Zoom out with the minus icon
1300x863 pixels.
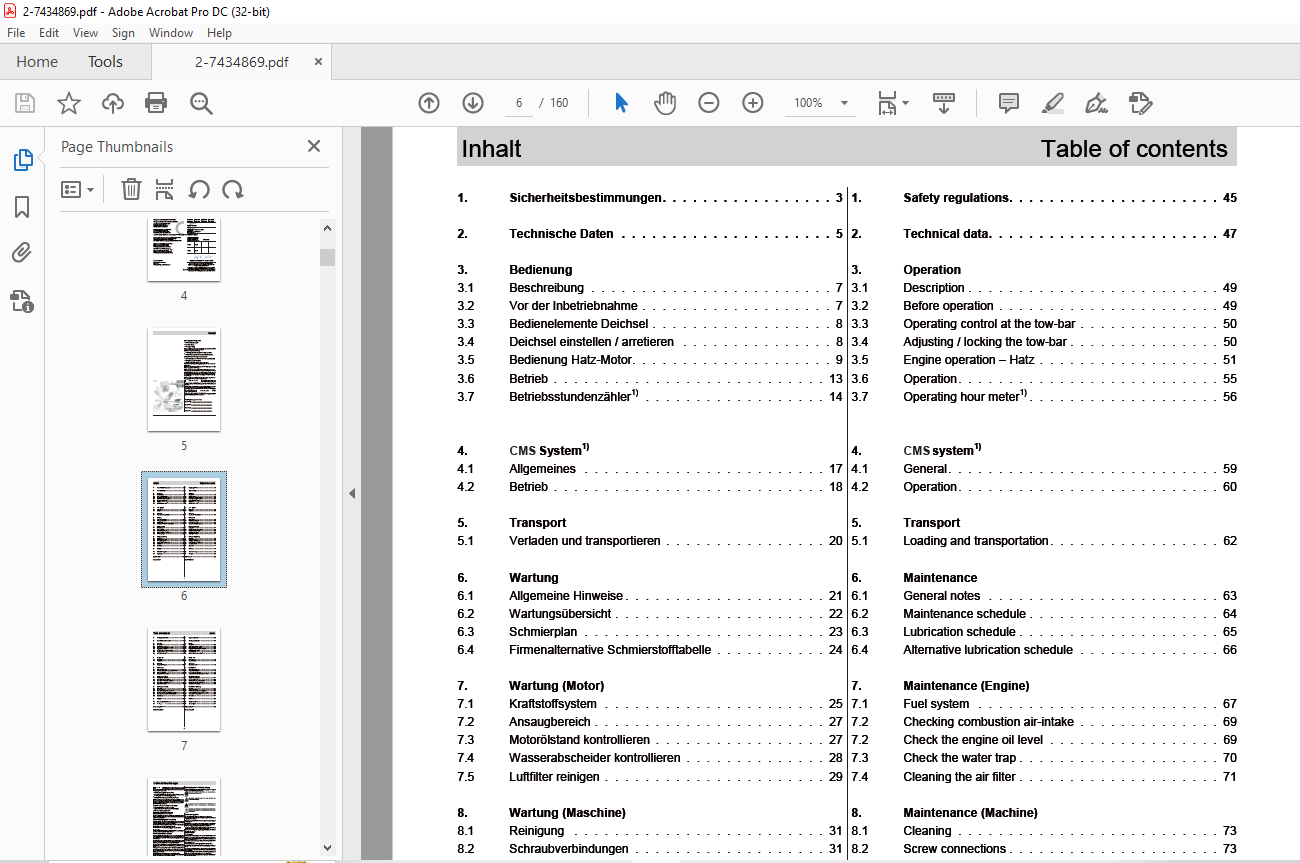pyautogui.click(x=709, y=103)
